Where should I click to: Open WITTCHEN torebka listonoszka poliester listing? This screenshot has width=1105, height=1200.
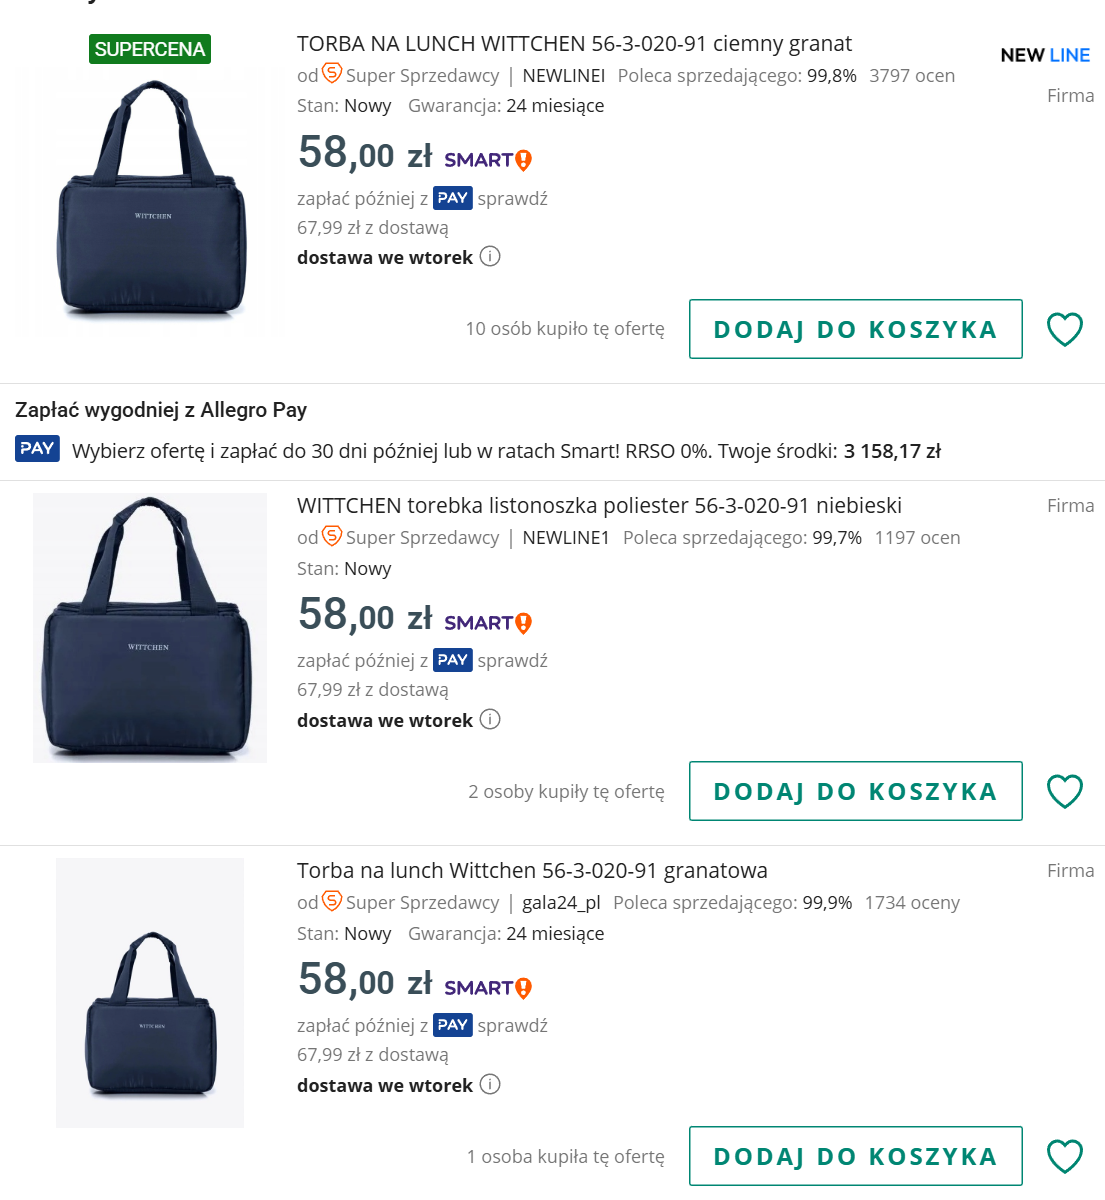pyautogui.click(x=599, y=506)
